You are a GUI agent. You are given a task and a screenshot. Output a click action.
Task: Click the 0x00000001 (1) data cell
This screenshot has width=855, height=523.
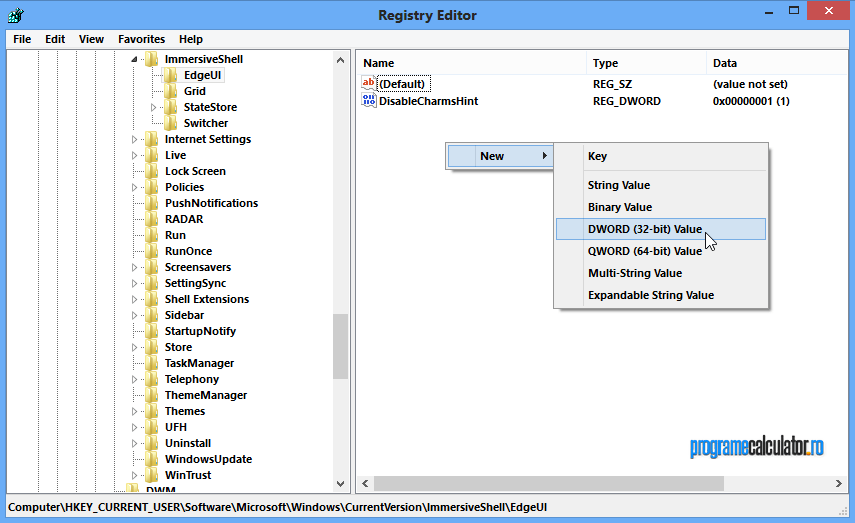(751, 101)
